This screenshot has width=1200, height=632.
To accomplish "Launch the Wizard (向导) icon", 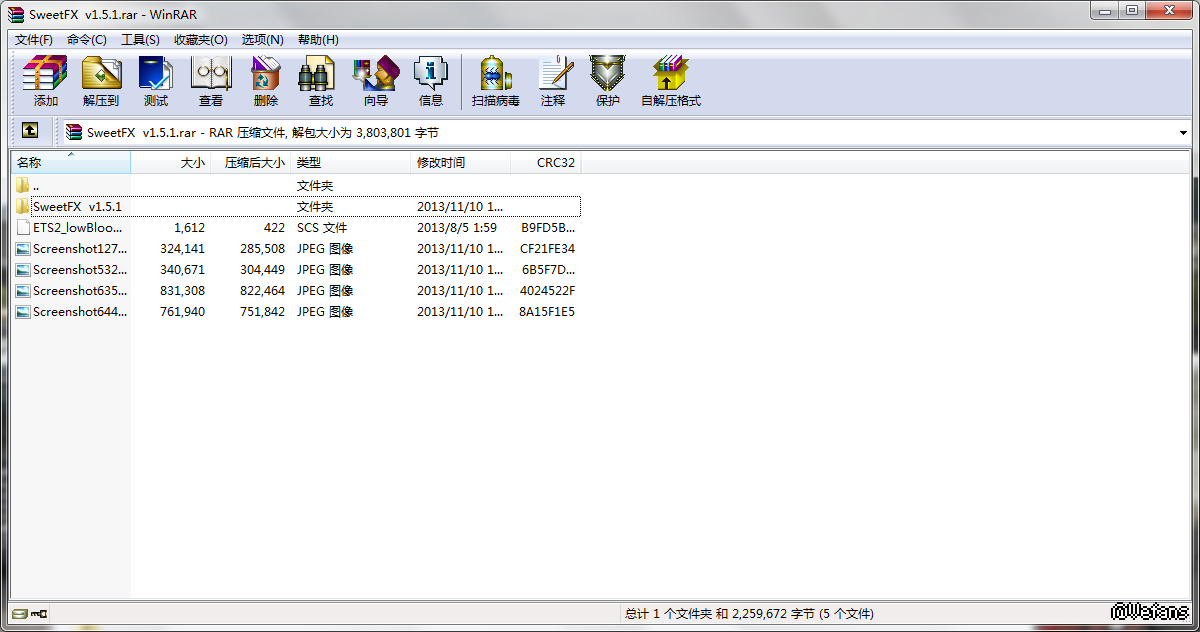I will point(376,82).
